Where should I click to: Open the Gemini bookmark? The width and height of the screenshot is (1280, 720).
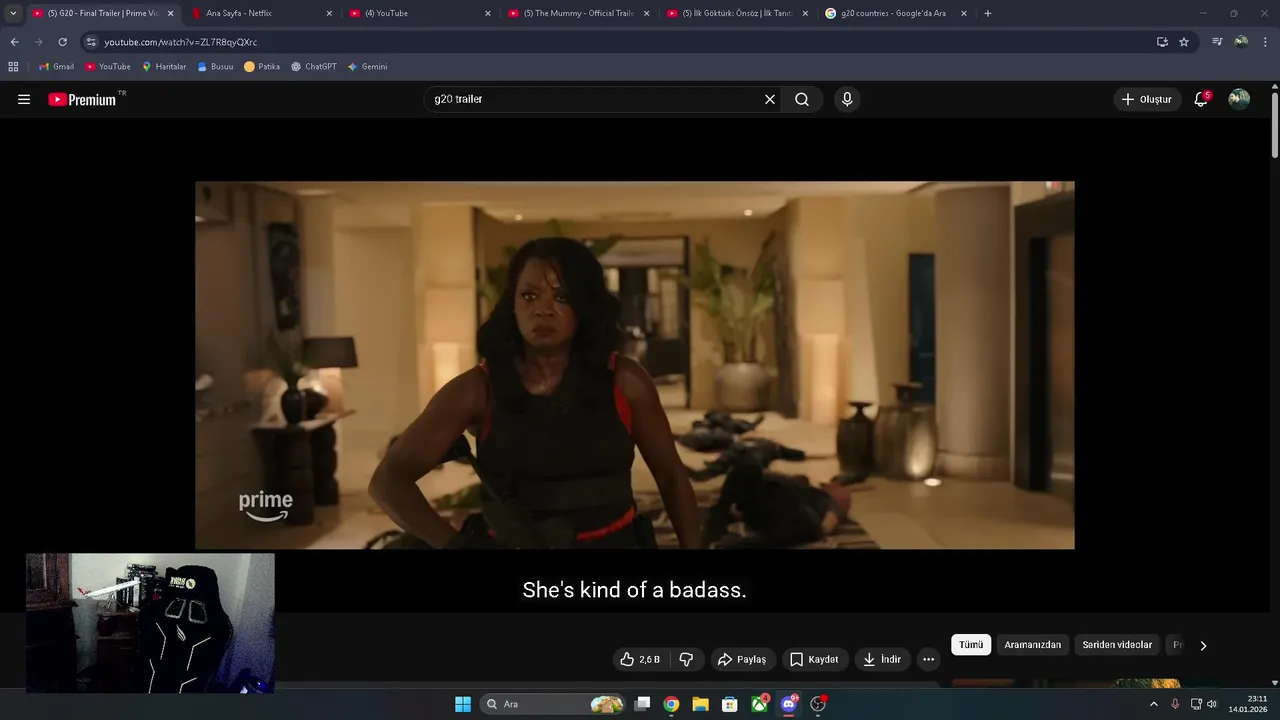pyautogui.click(x=367, y=67)
